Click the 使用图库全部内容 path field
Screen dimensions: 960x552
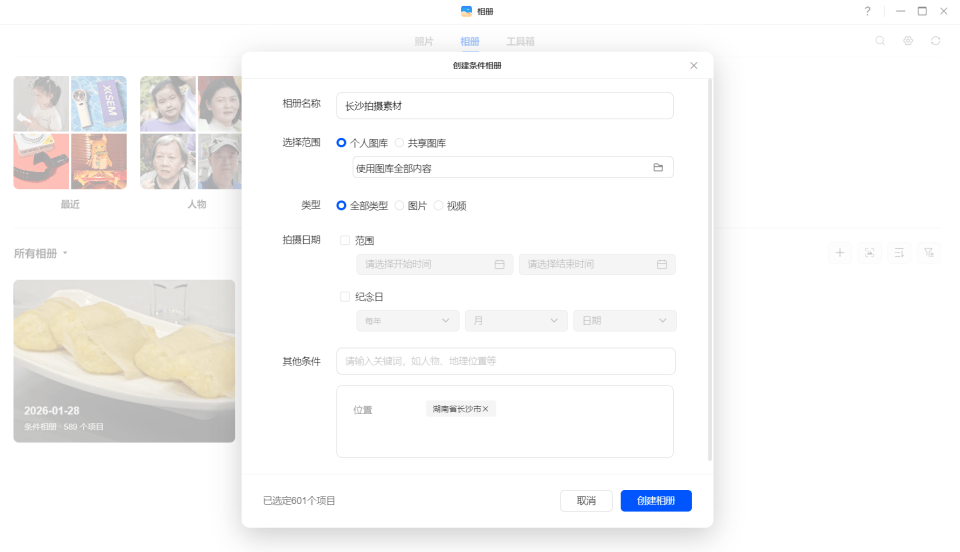513,168
